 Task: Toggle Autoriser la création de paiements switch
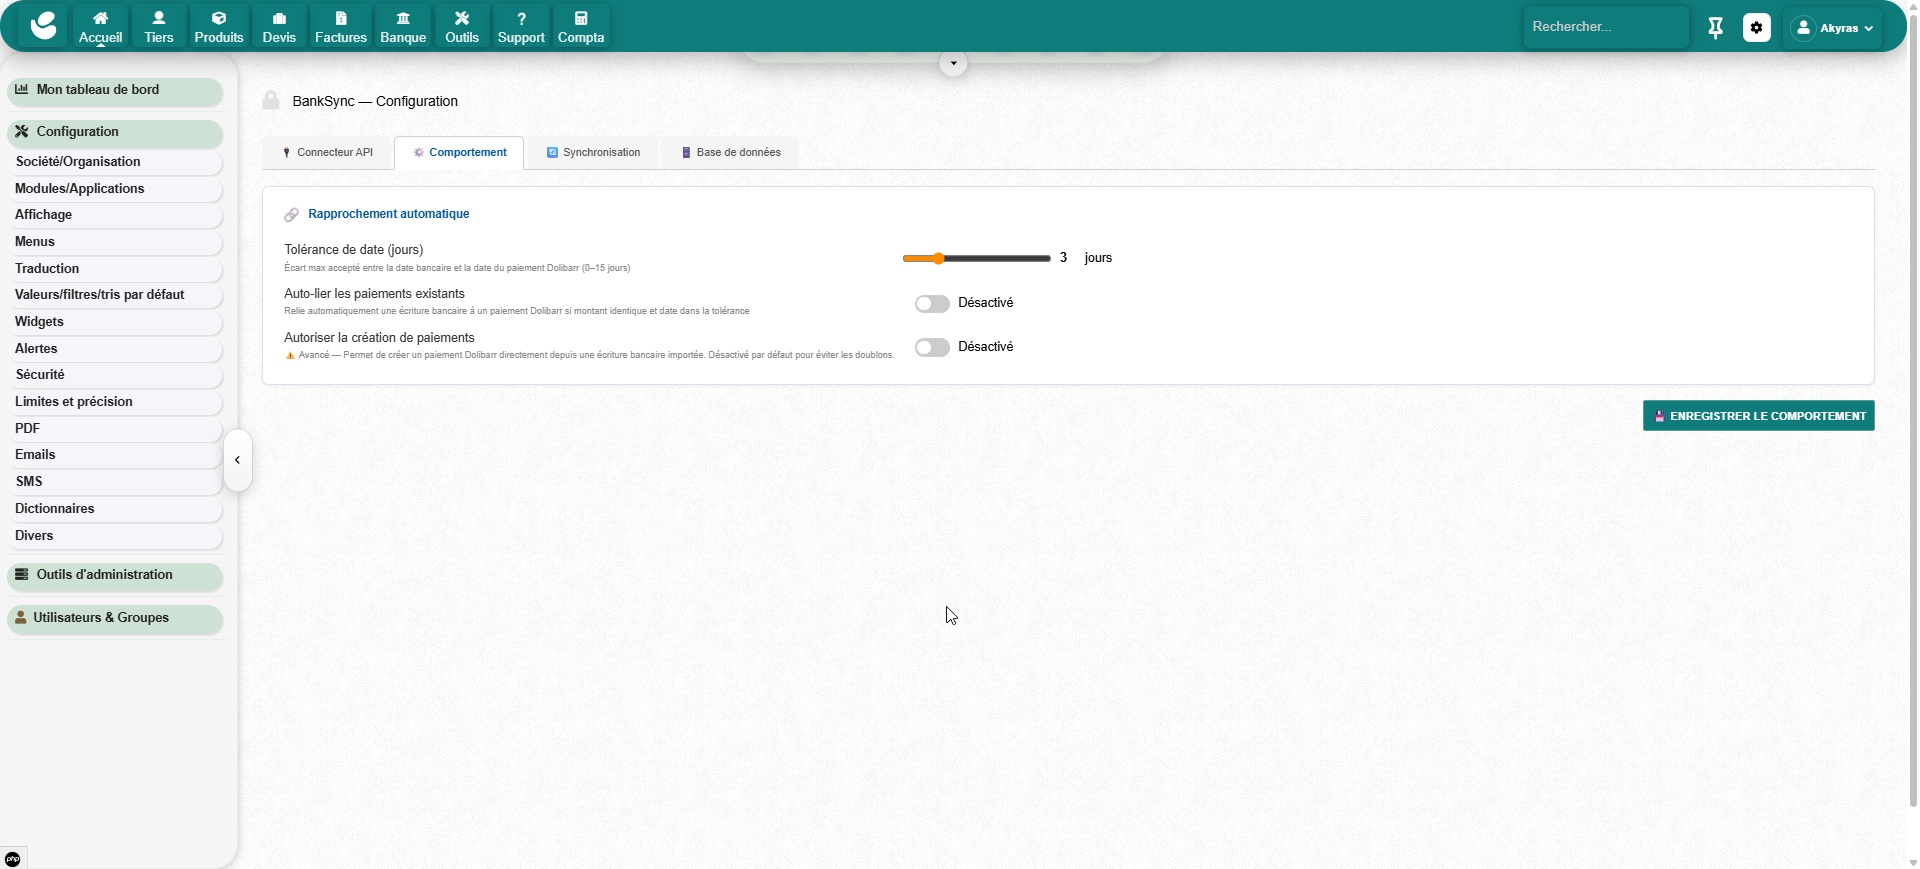[x=932, y=347]
